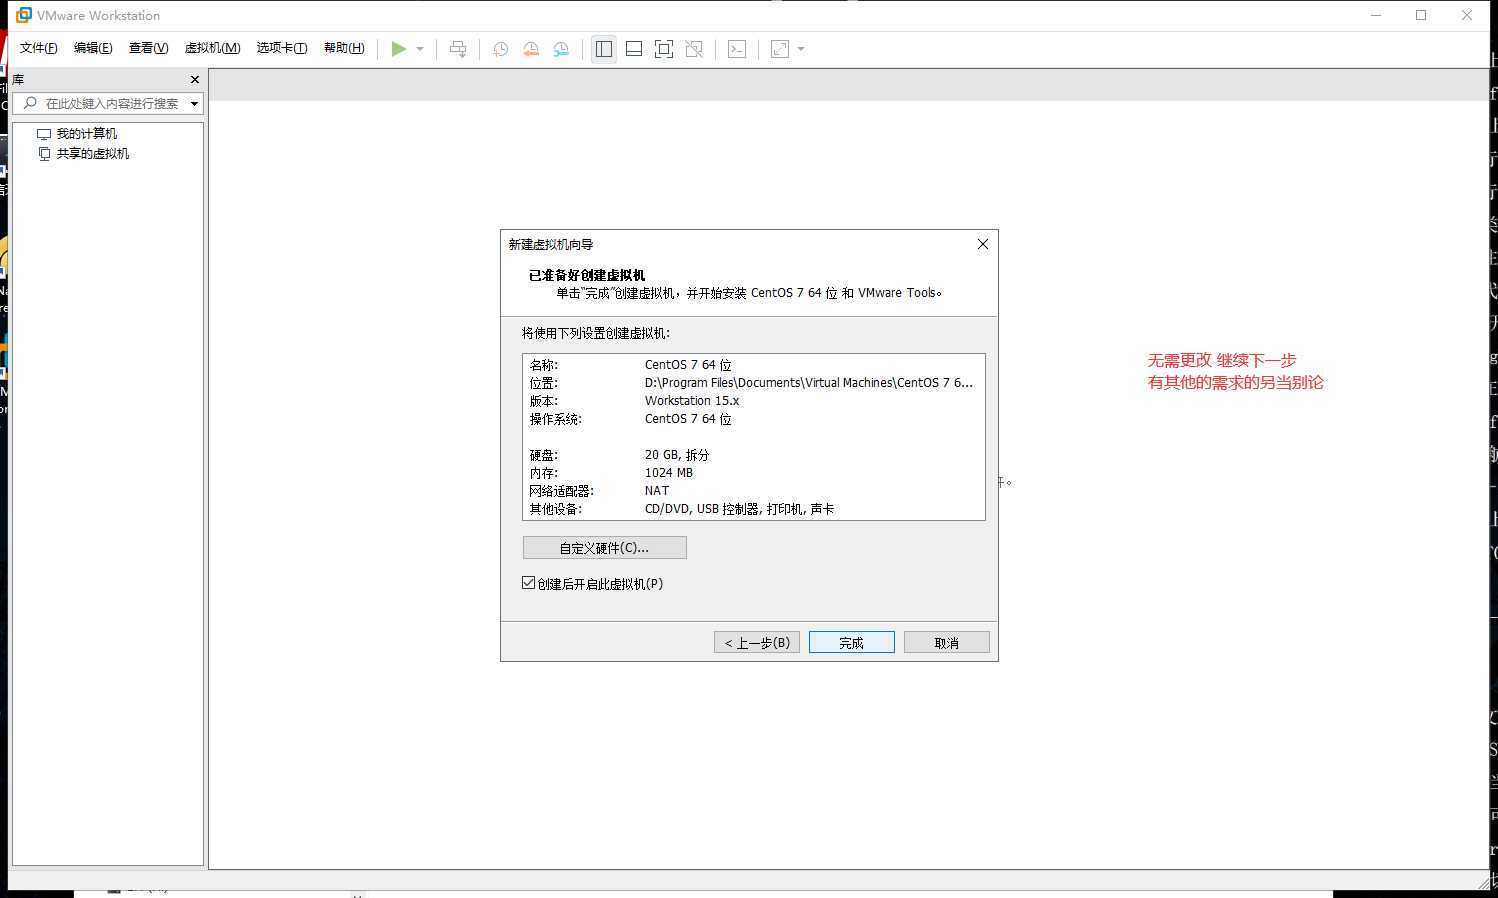Open the power options dropdown arrow
Screen dimensions: 1498x898
[x=420, y=49]
